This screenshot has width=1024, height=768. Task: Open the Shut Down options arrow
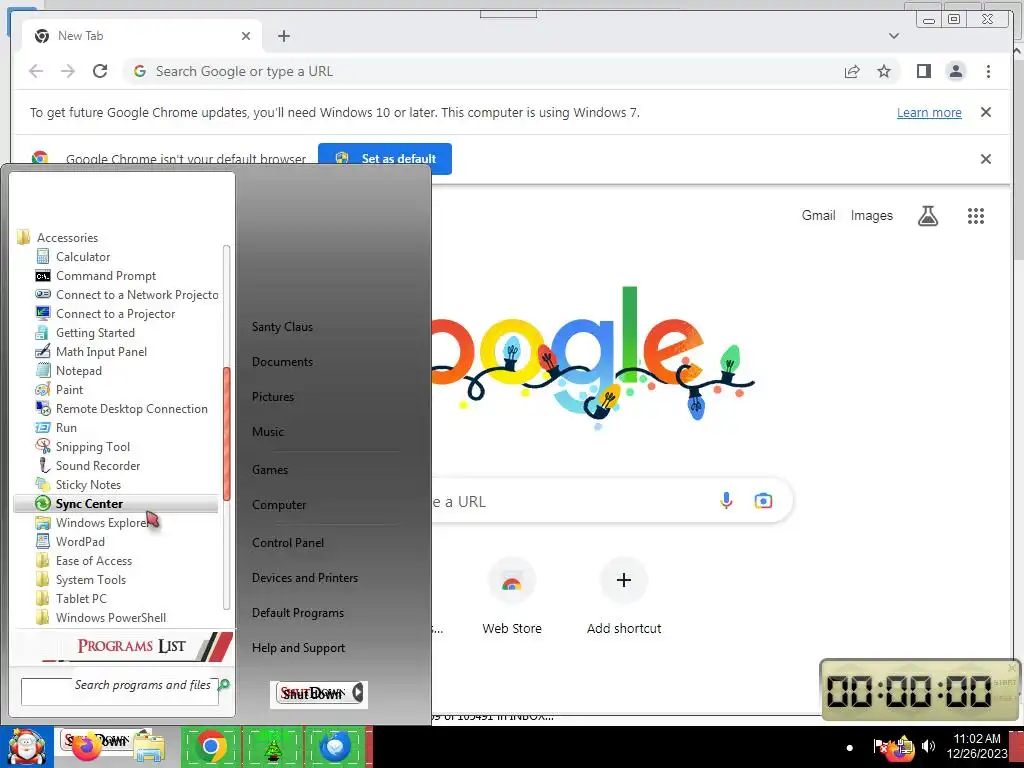[x=358, y=692]
